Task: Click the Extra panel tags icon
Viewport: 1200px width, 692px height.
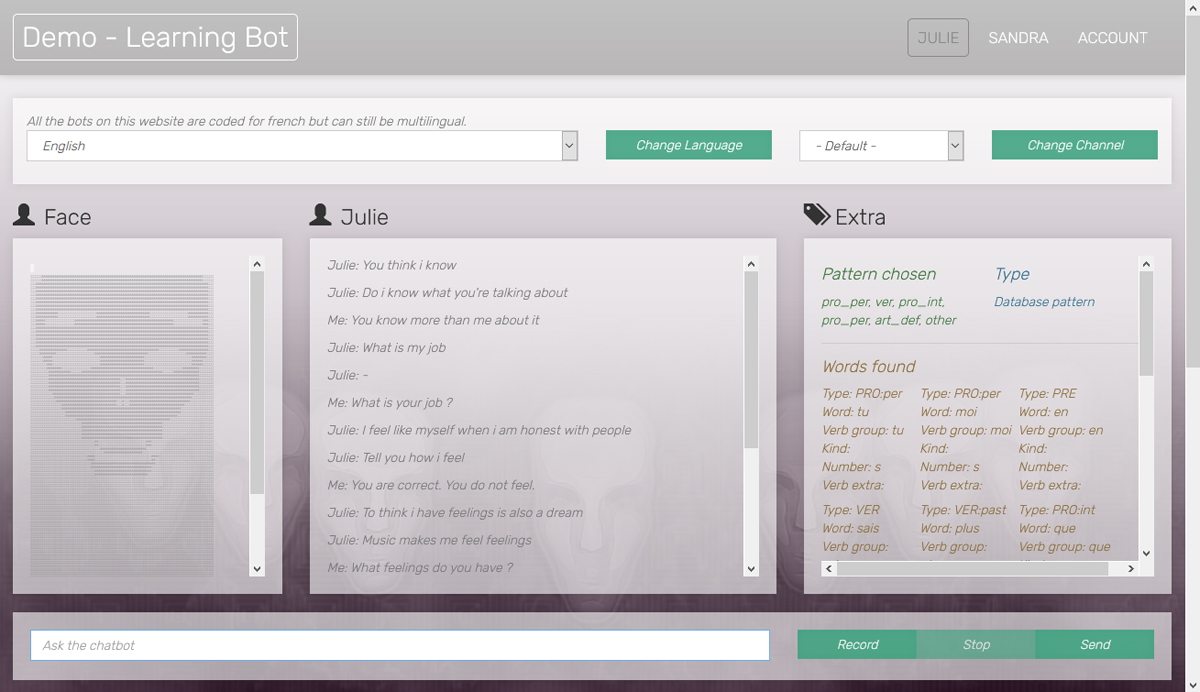Action: 816,215
